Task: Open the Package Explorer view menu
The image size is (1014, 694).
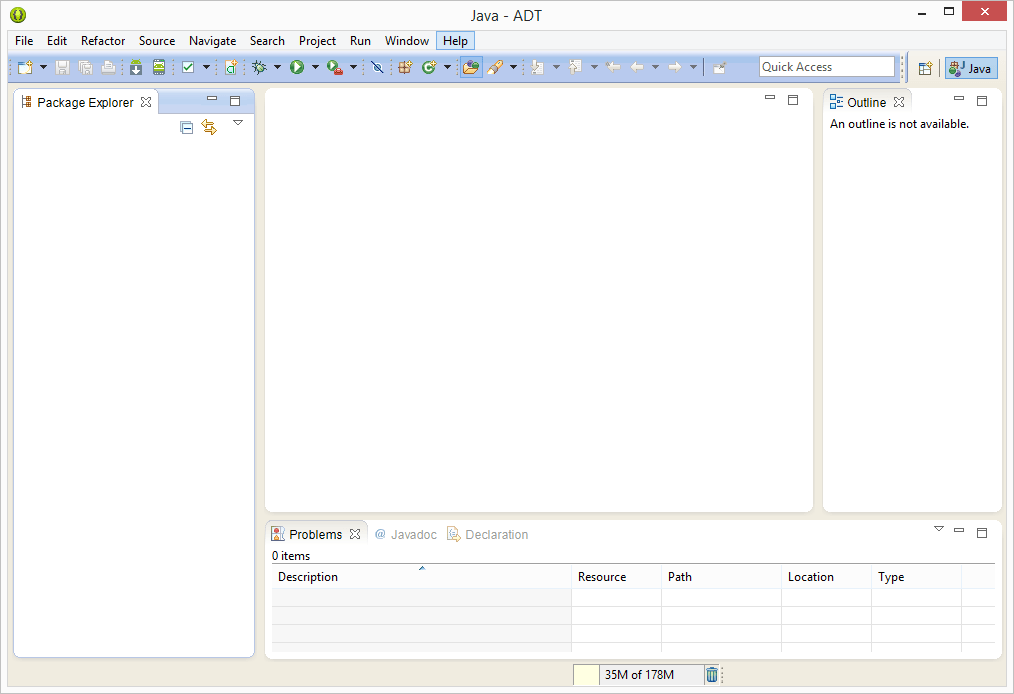Action: [238, 122]
